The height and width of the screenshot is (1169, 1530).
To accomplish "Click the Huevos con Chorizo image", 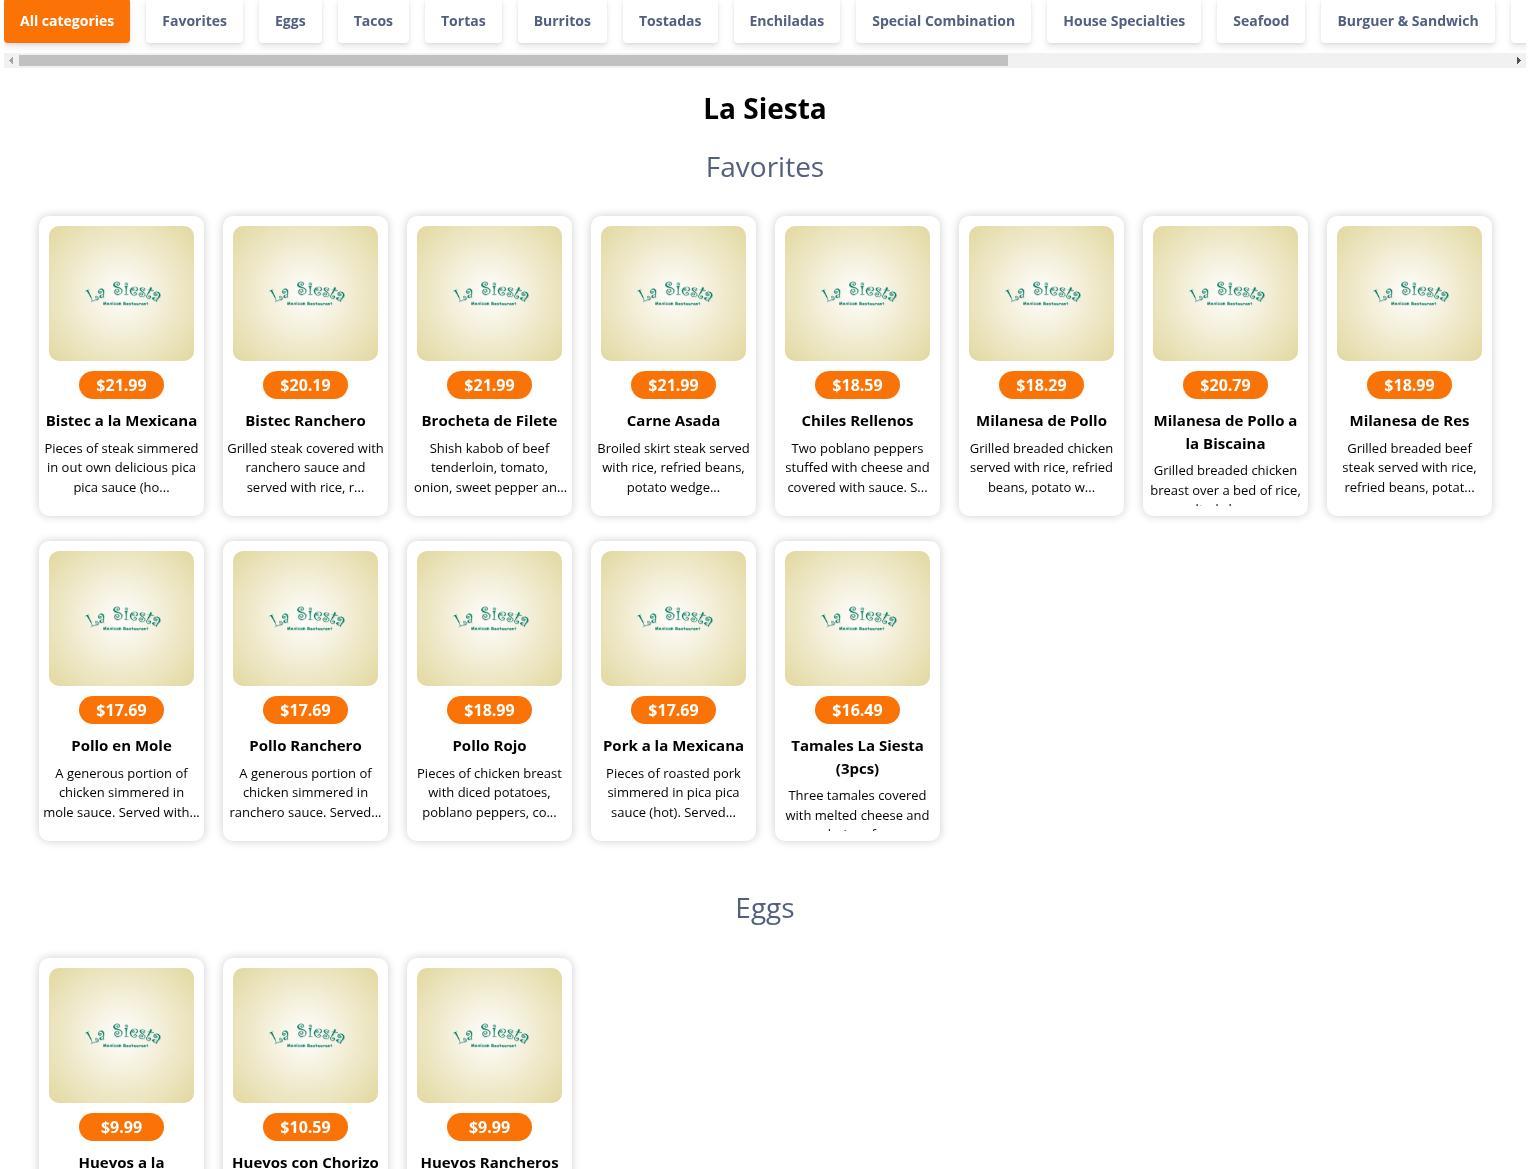I will (305, 1035).
